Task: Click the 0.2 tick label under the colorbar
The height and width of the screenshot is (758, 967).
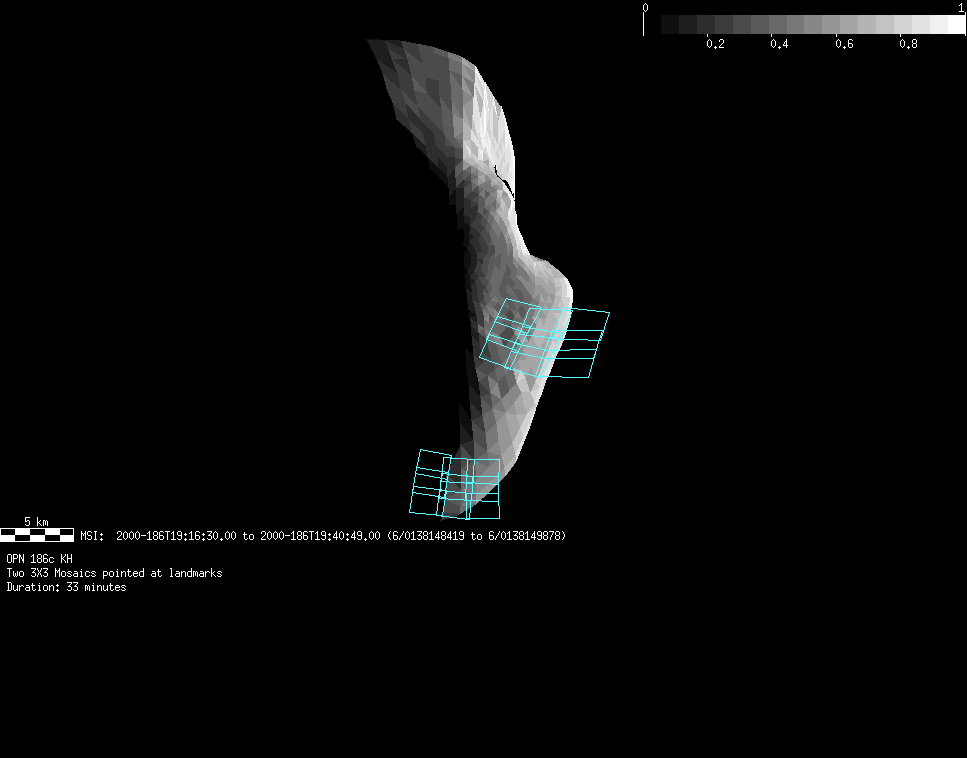Action: click(x=715, y=44)
